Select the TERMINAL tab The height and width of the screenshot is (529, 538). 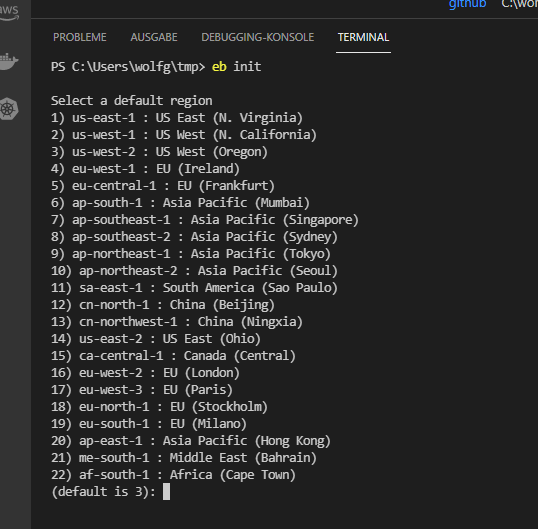coord(363,37)
